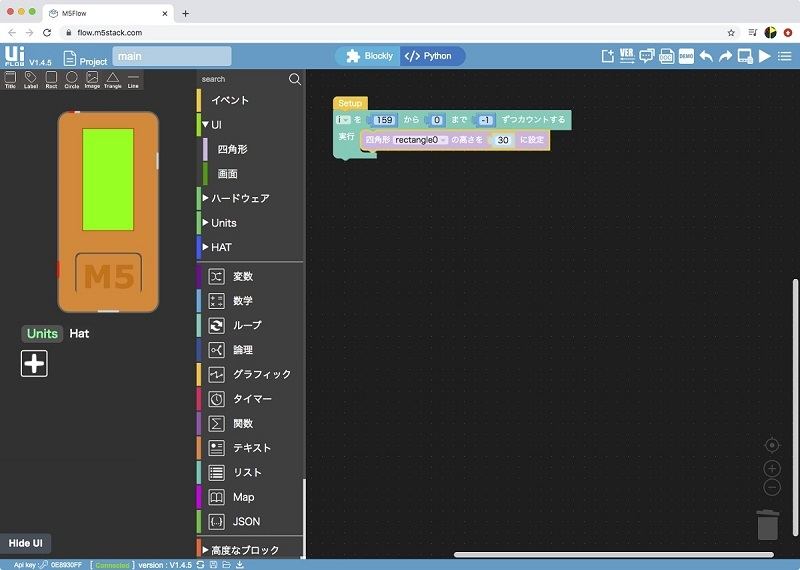Open the Hat tab
The image size is (800, 570).
79,333
